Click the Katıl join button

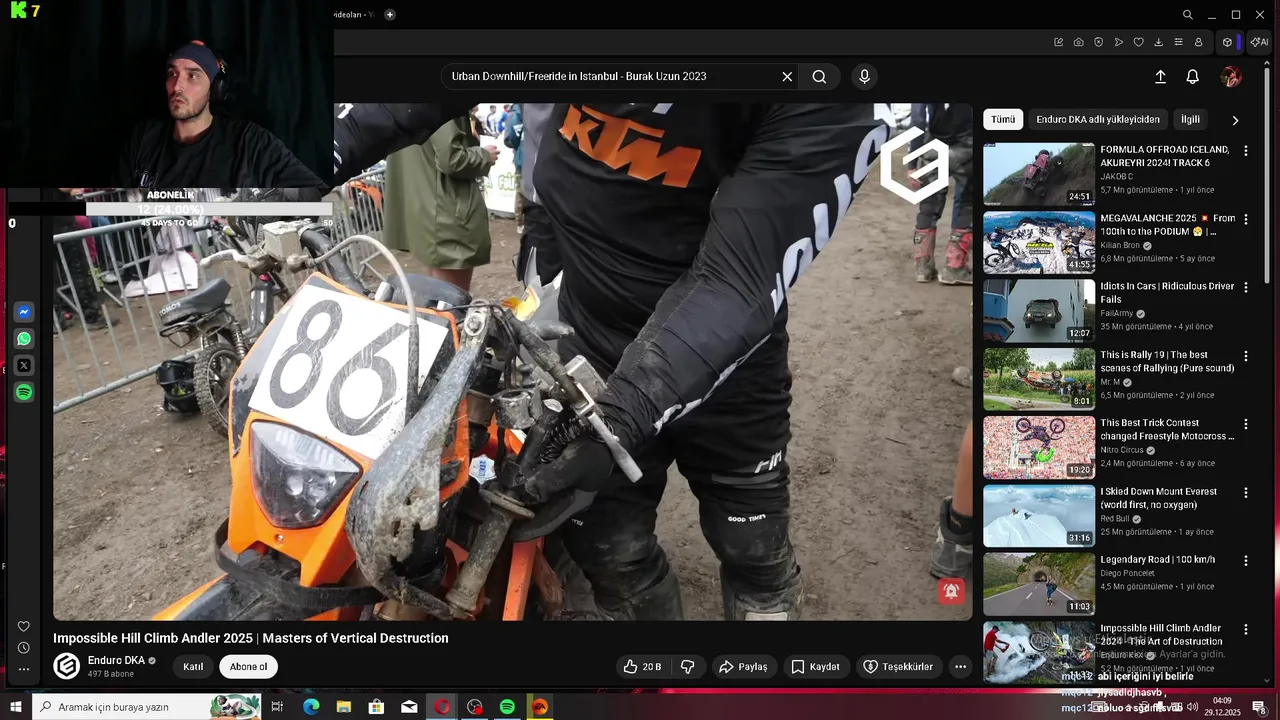[x=193, y=667]
